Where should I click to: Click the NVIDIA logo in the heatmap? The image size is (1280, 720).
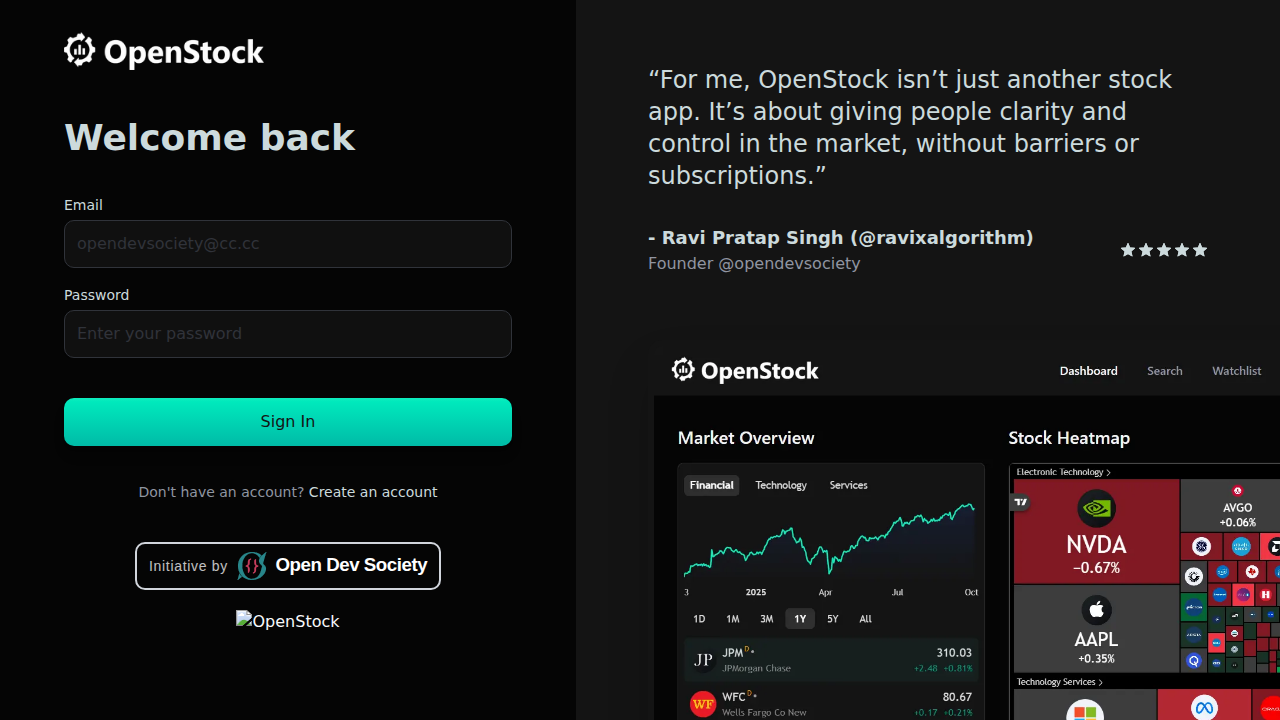[x=1096, y=508]
